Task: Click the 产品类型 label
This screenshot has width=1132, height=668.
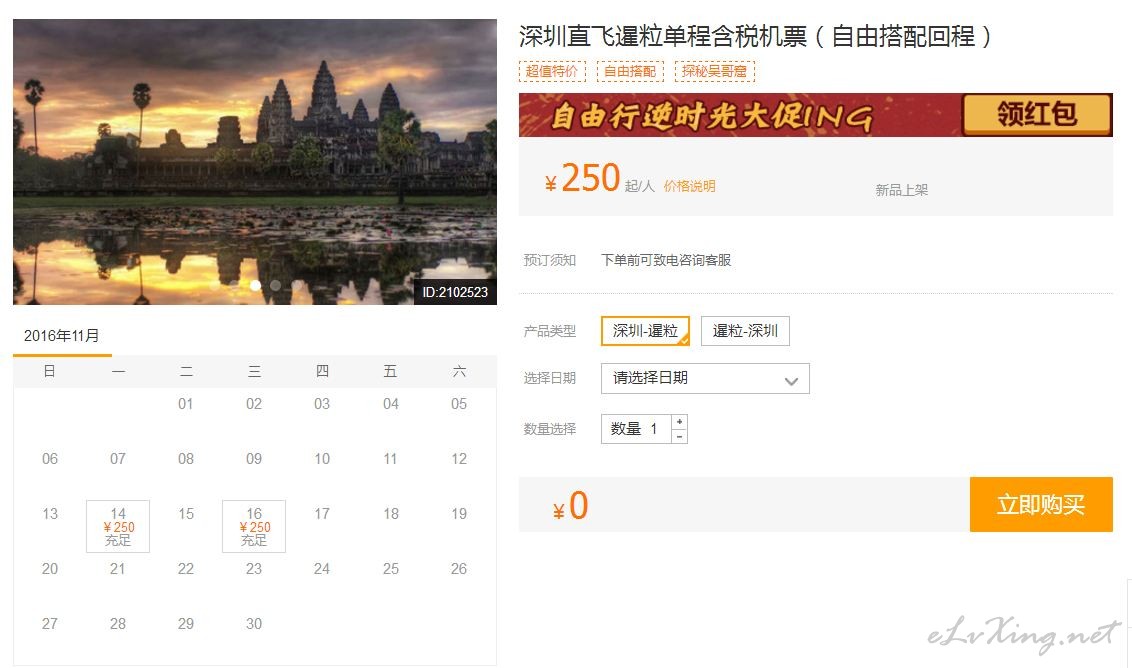Action: [x=549, y=331]
